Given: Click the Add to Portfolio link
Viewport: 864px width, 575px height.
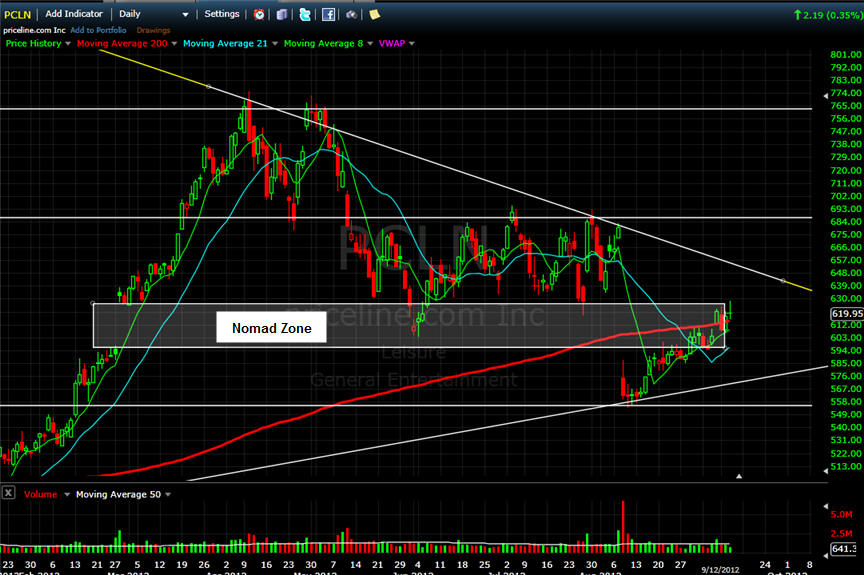Looking at the screenshot, I should coord(98,30).
